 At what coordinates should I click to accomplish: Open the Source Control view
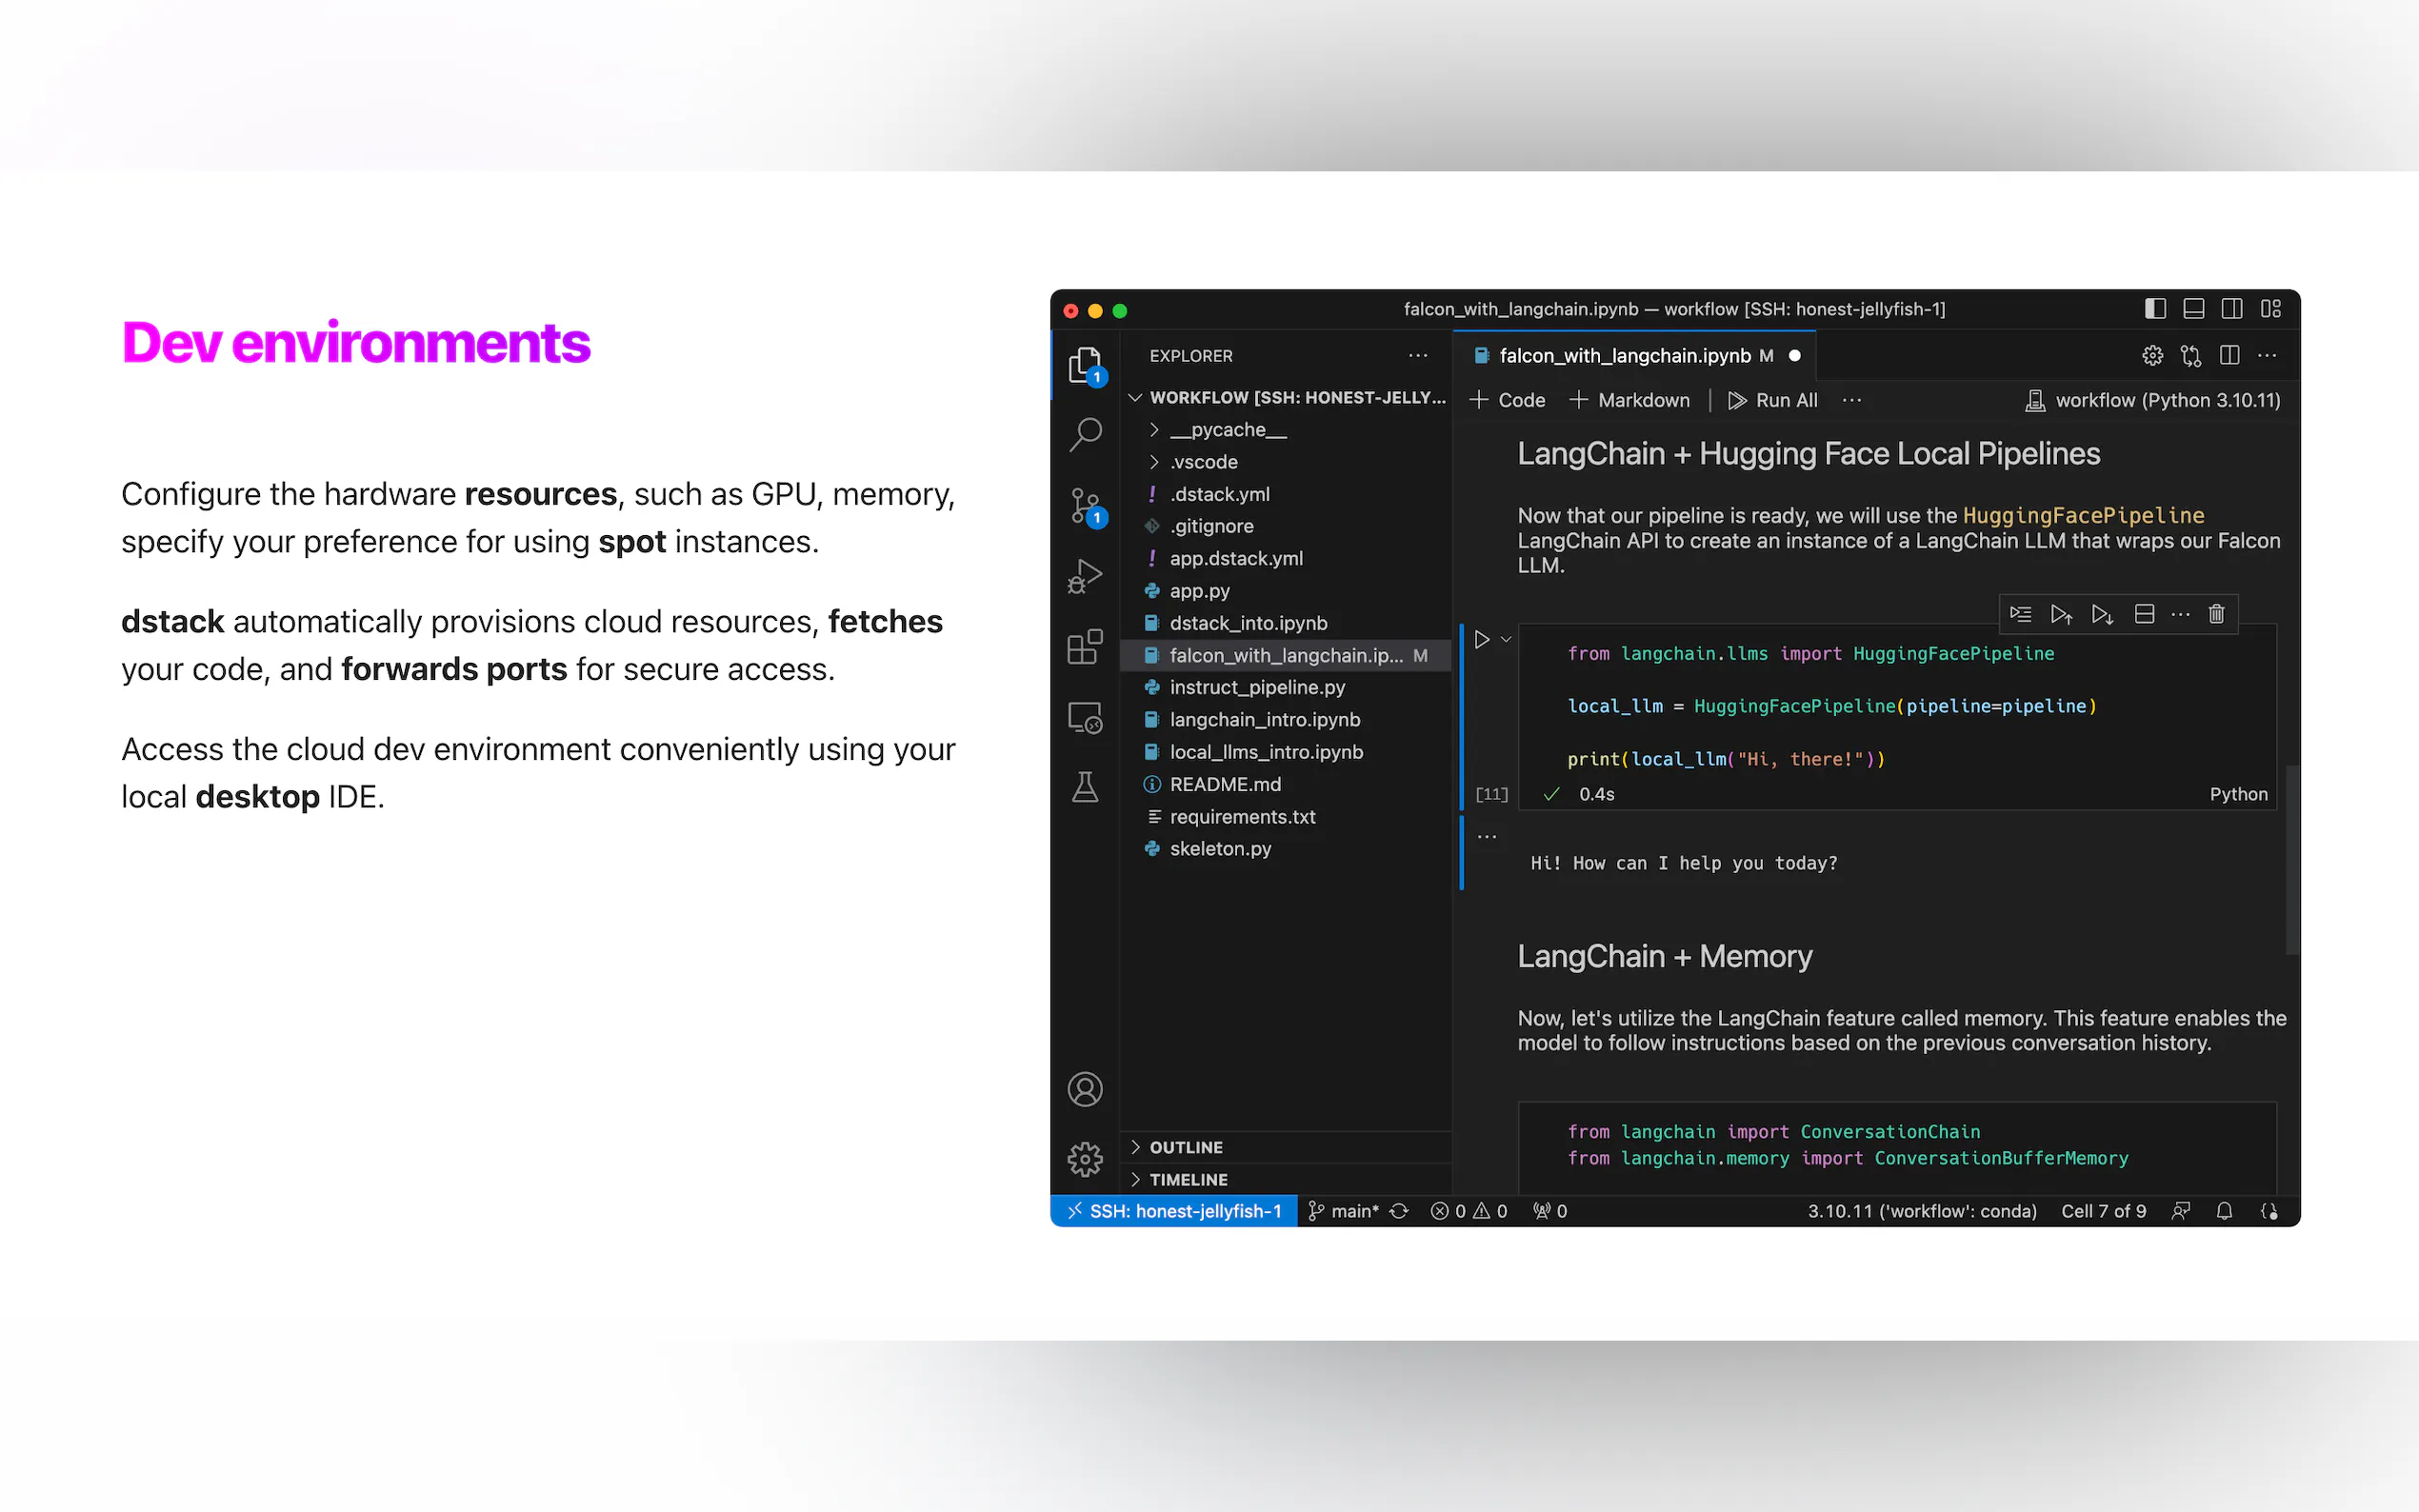click(x=1084, y=506)
